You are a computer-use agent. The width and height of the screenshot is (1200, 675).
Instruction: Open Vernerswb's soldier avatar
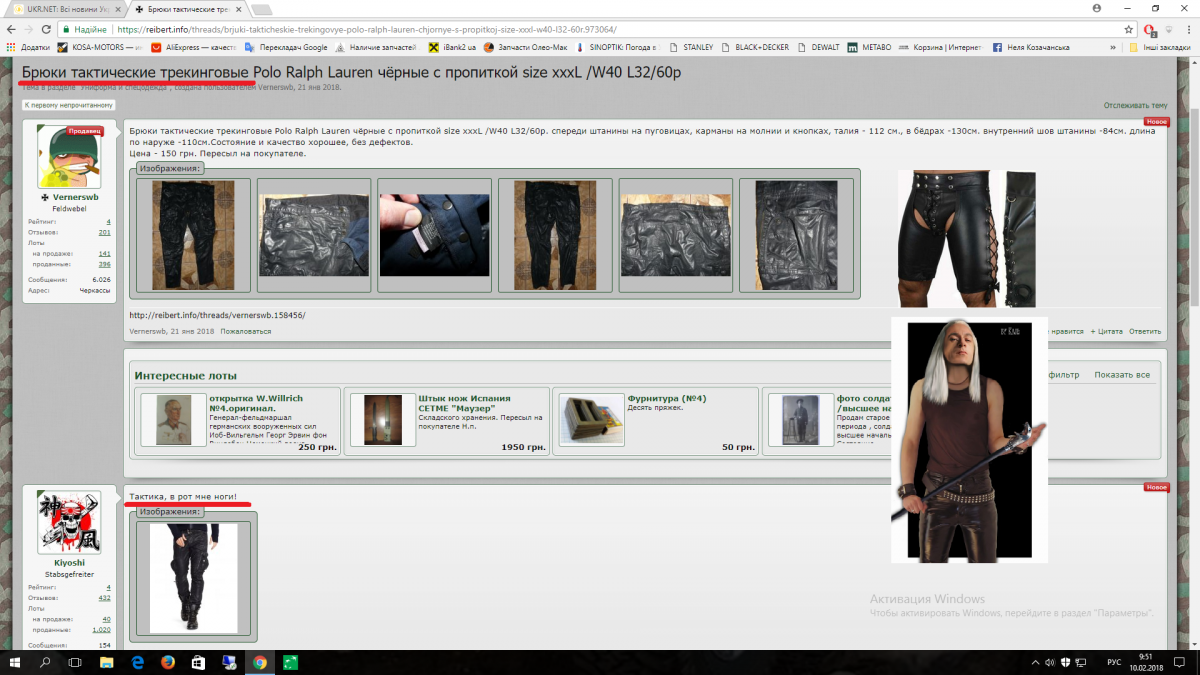click(69, 156)
